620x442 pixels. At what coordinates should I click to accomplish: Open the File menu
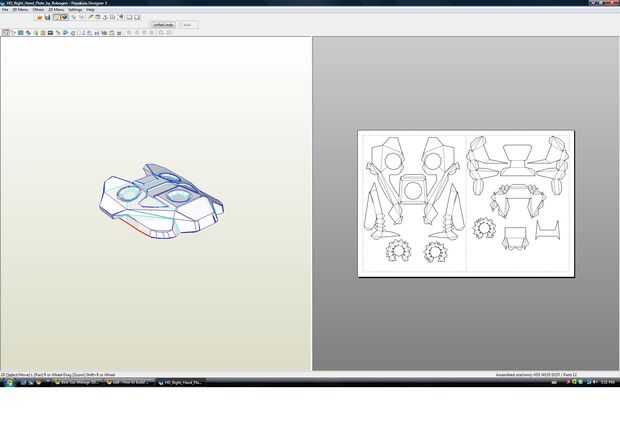pyautogui.click(x=5, y=9)
